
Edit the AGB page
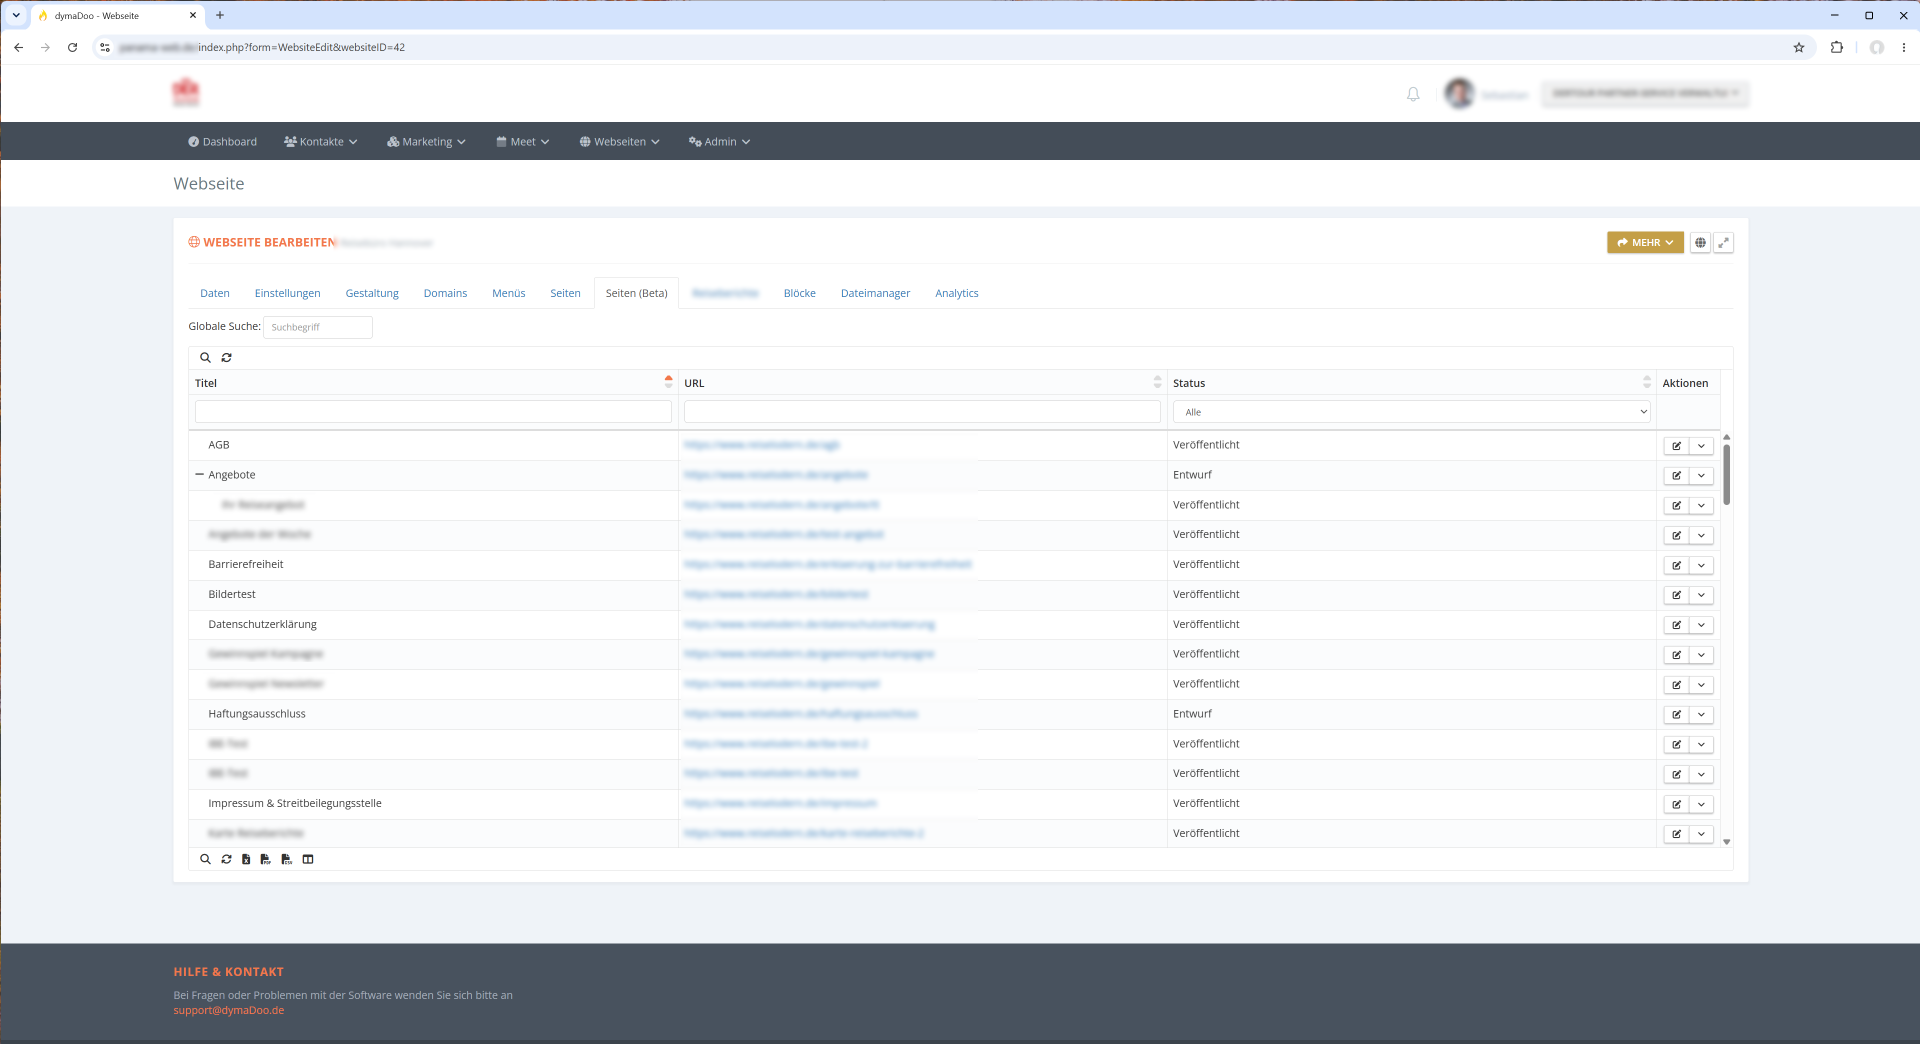coord(1677,446)
